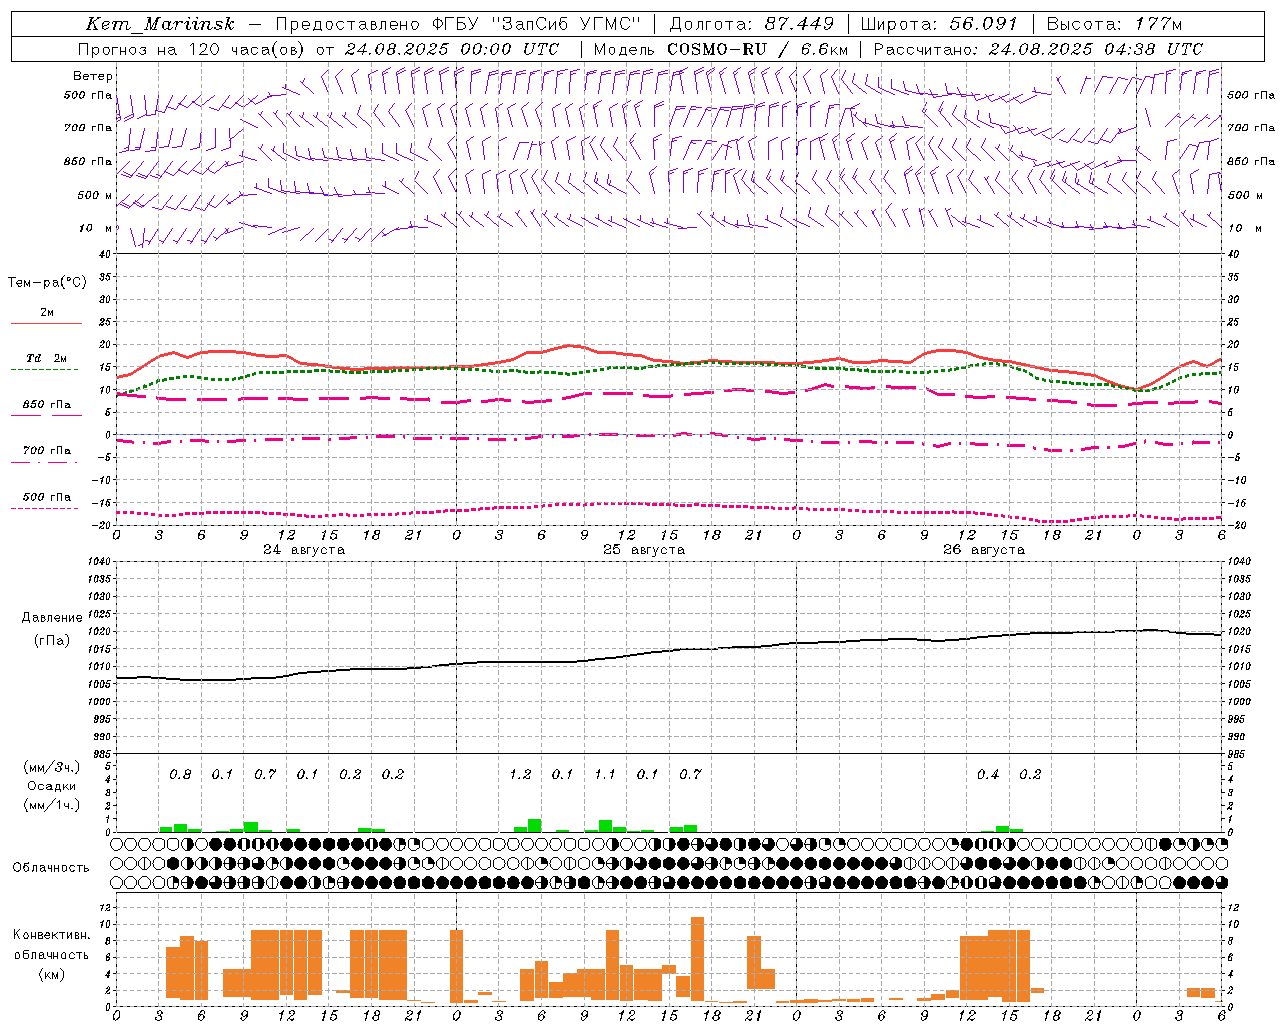Click the '500 гПа' temperature legend entry
The height and width of the screenshot is (1024, 1280).
click(47, 497)
